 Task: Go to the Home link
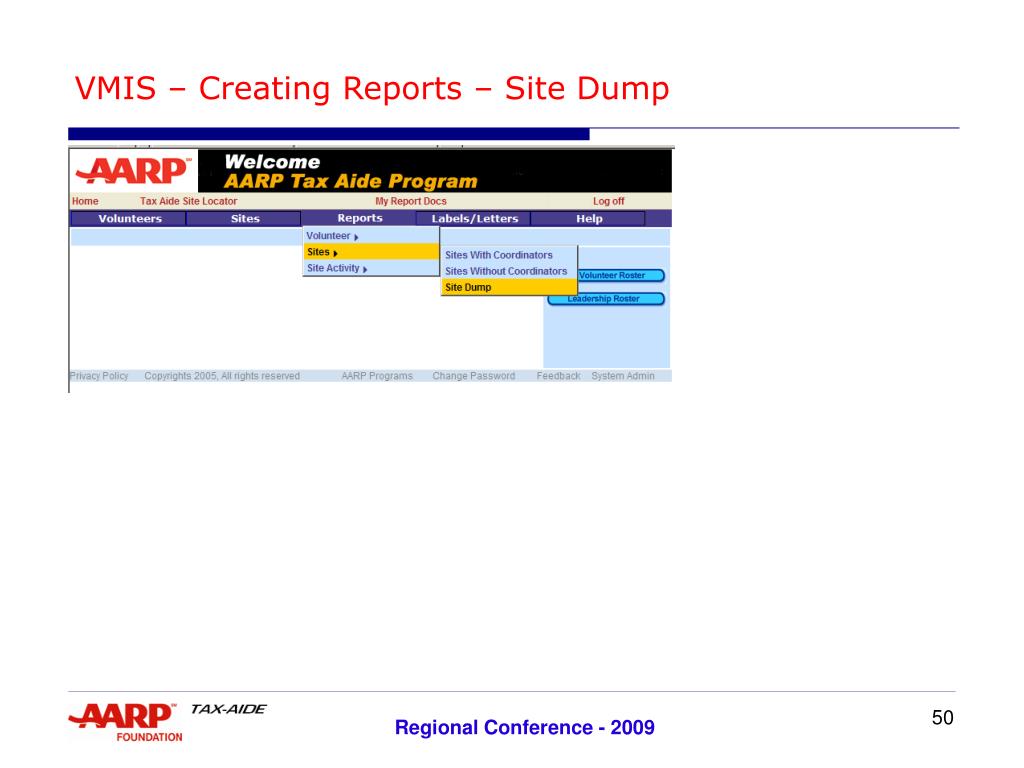pos(85,201)
